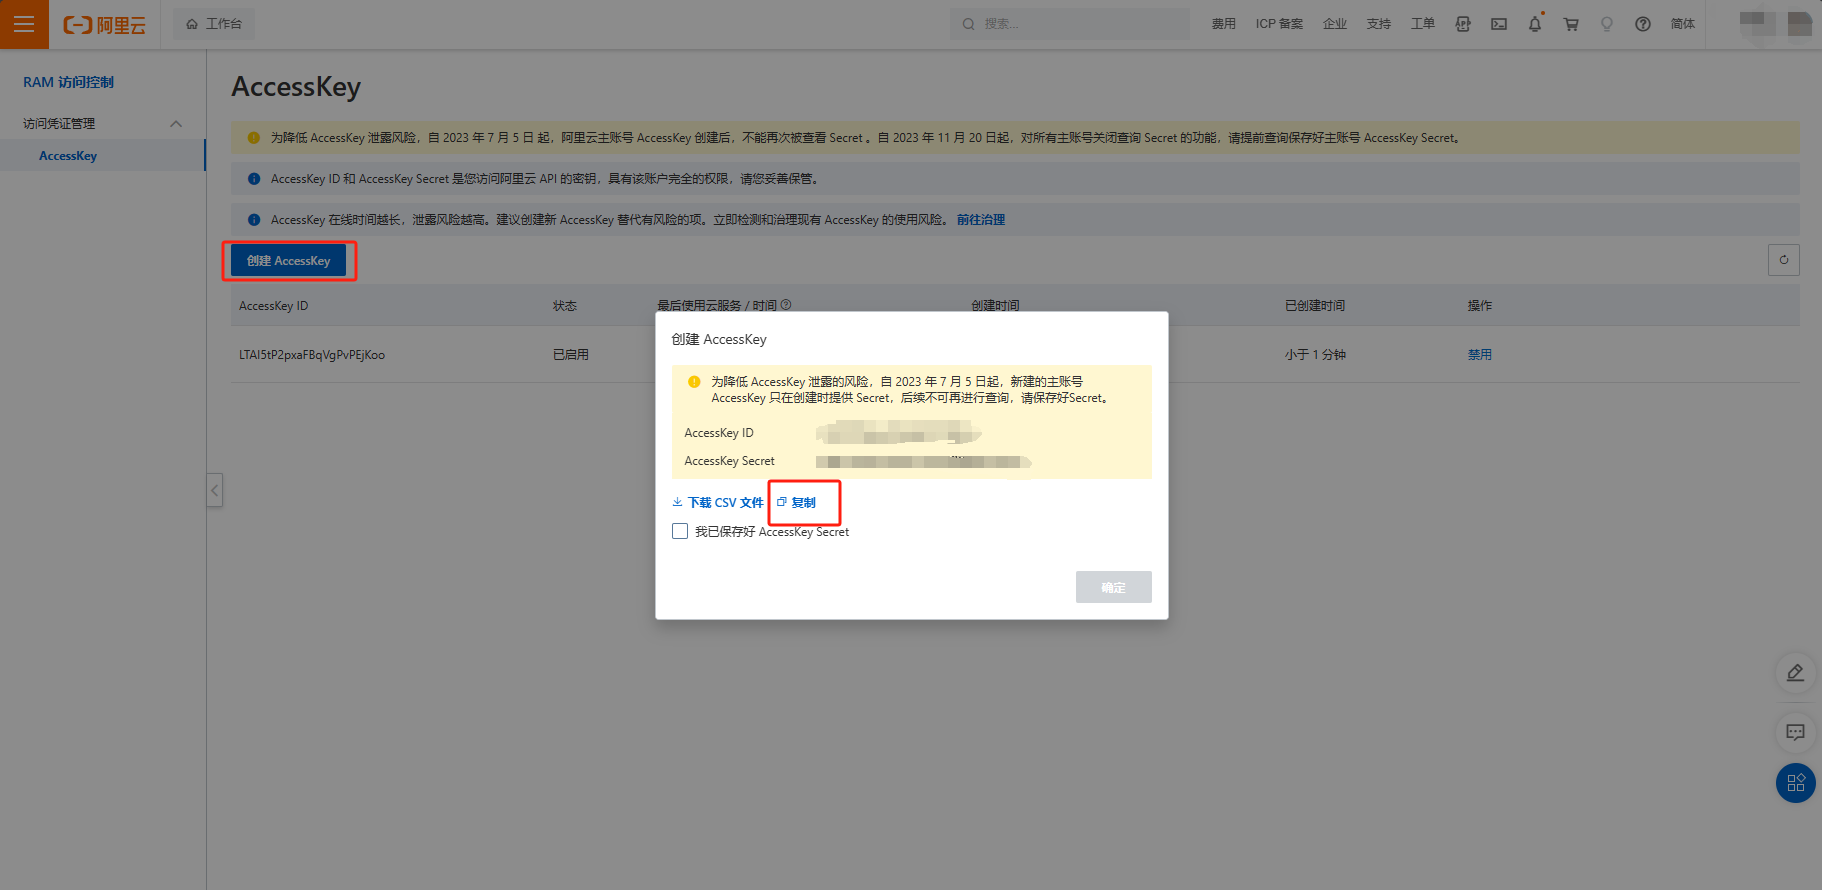Open the 费用 menu
This screenshot has height=890, width=1822.
(x=1224, y=24)
